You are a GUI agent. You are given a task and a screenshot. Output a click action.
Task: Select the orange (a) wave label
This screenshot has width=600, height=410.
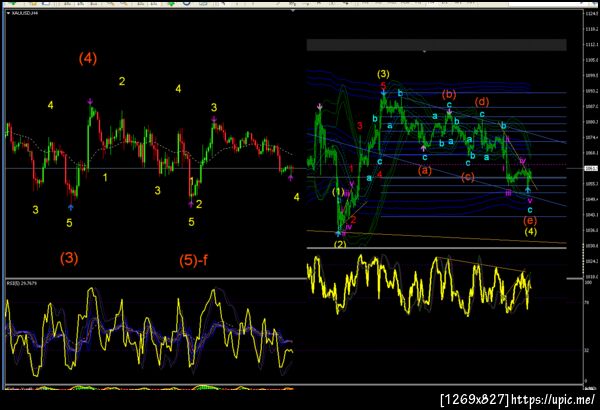pyautogui.click(x=424, y=170)
